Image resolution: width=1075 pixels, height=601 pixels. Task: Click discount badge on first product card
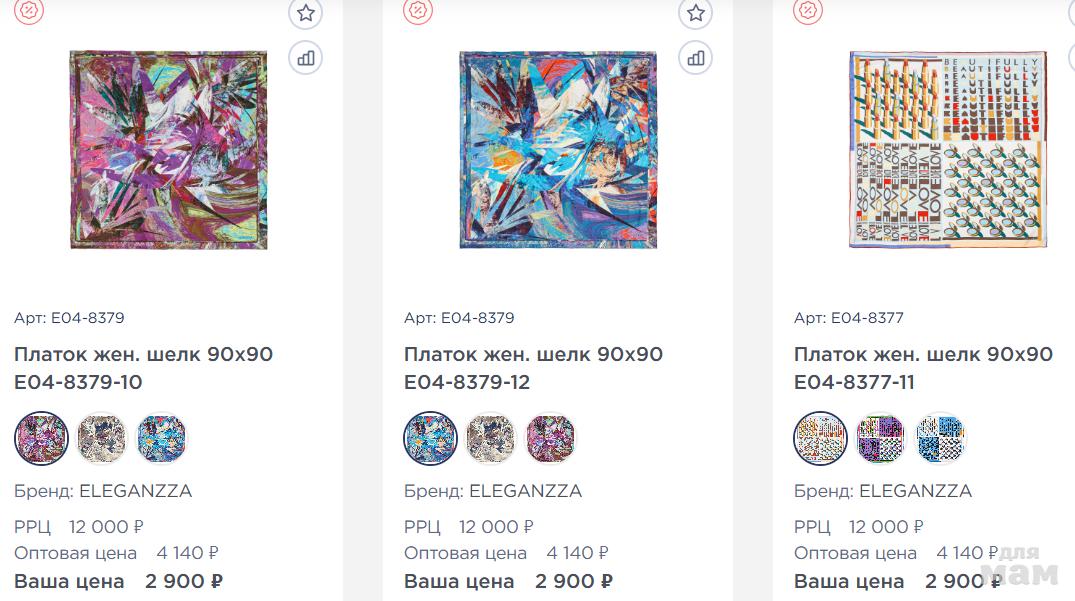(x=29, y=10)
